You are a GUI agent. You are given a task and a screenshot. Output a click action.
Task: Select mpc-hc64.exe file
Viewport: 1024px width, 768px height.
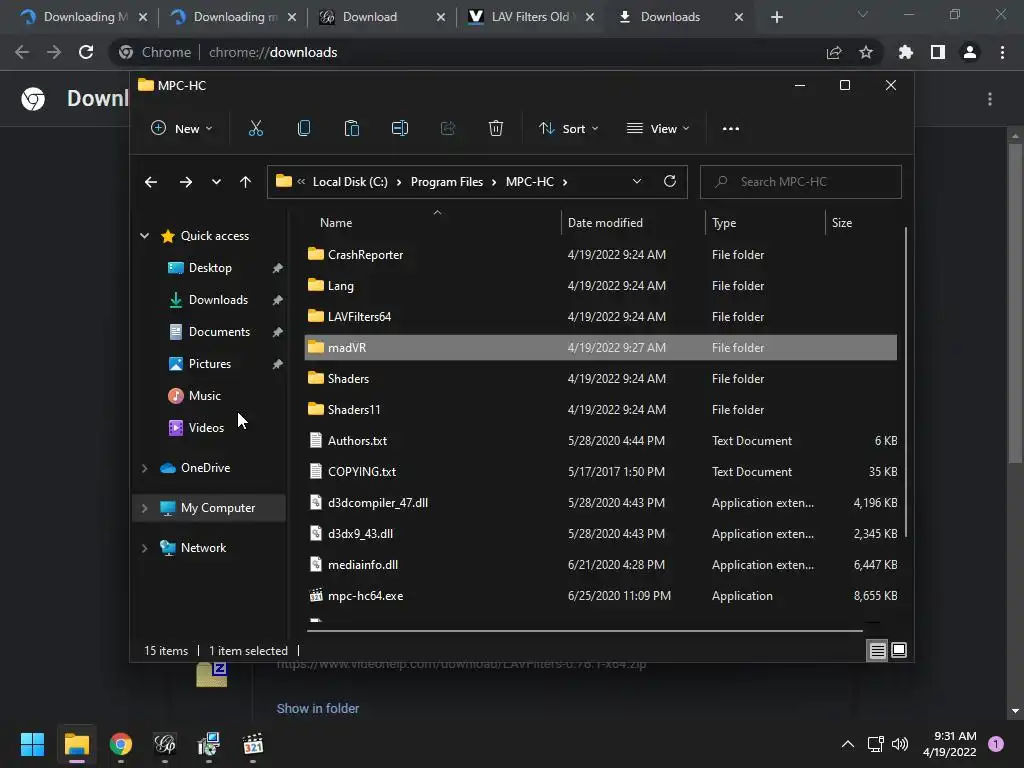pyautogui.click(x=601, y=596)
